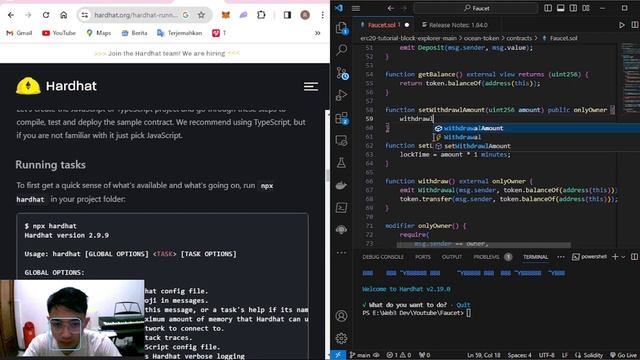Open Run and Debug view

tap(341, 96)
